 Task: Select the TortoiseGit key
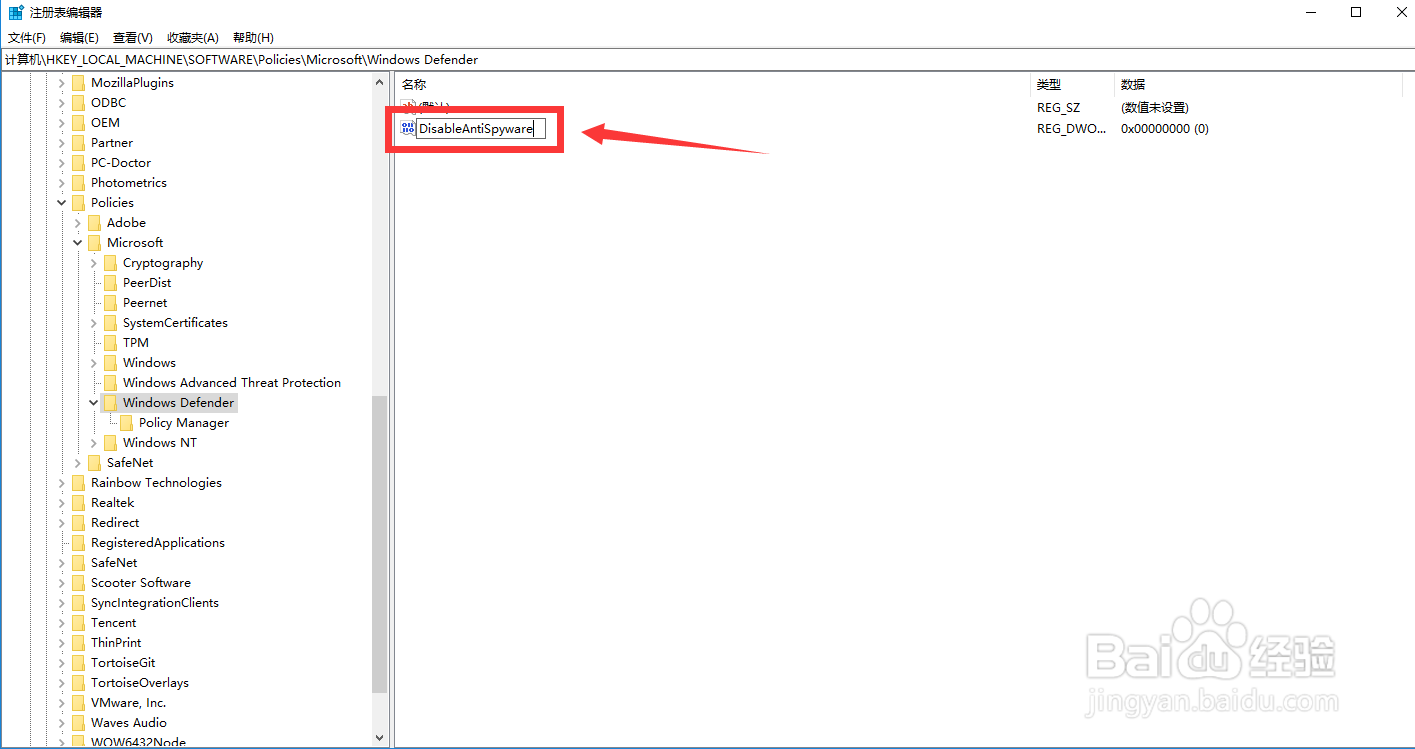123,662
